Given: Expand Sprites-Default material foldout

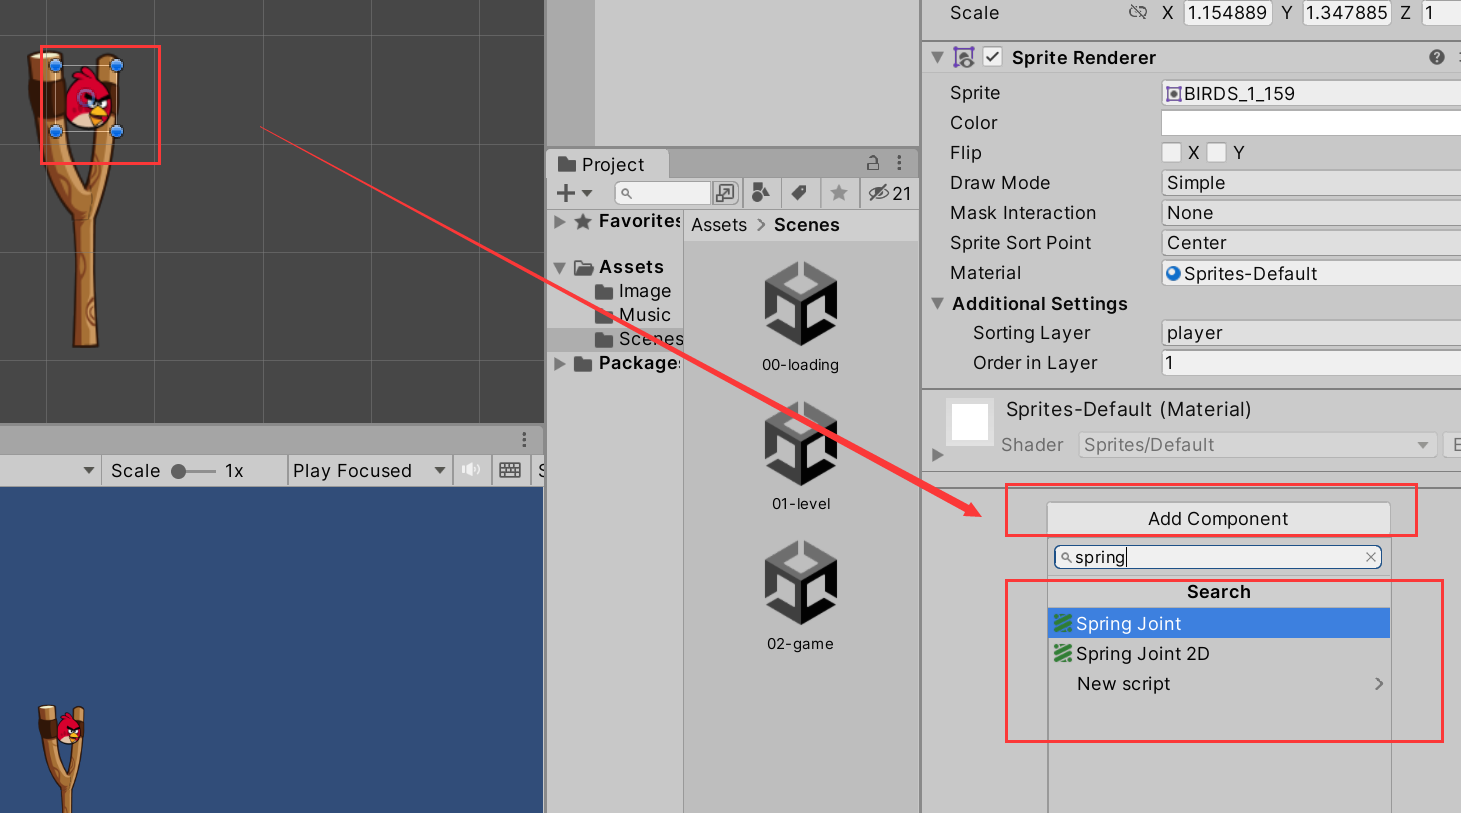Looking at the screenshot, I should tap(937, 455).
